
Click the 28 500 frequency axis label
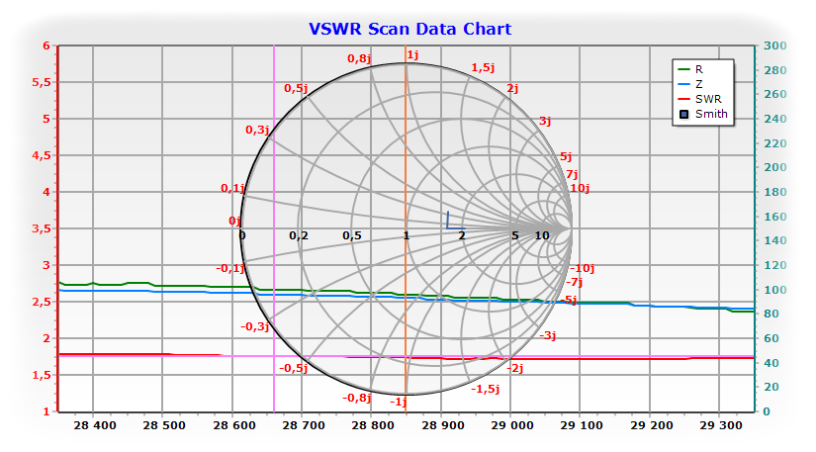pyautogui.click(x=164, y=425)
